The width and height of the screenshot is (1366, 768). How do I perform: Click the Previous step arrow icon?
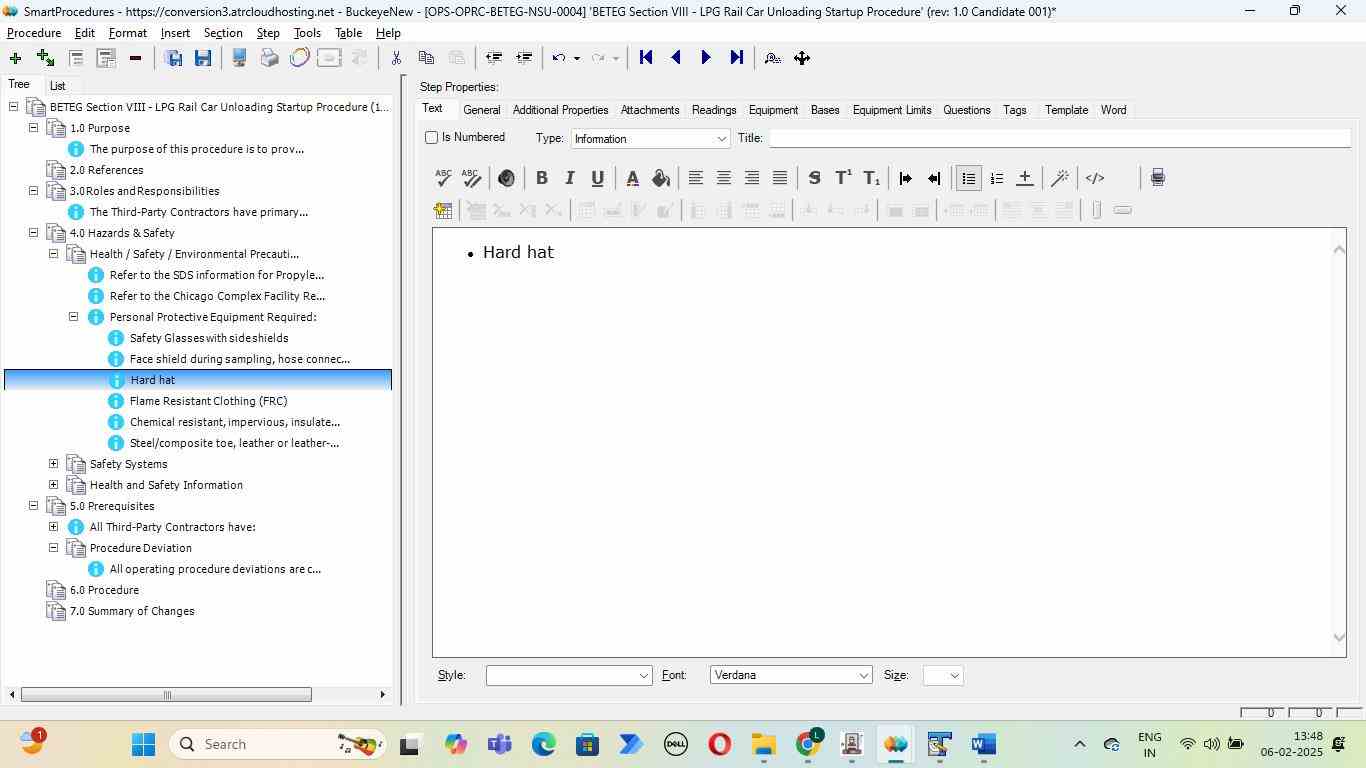click(x=676, y=58)
